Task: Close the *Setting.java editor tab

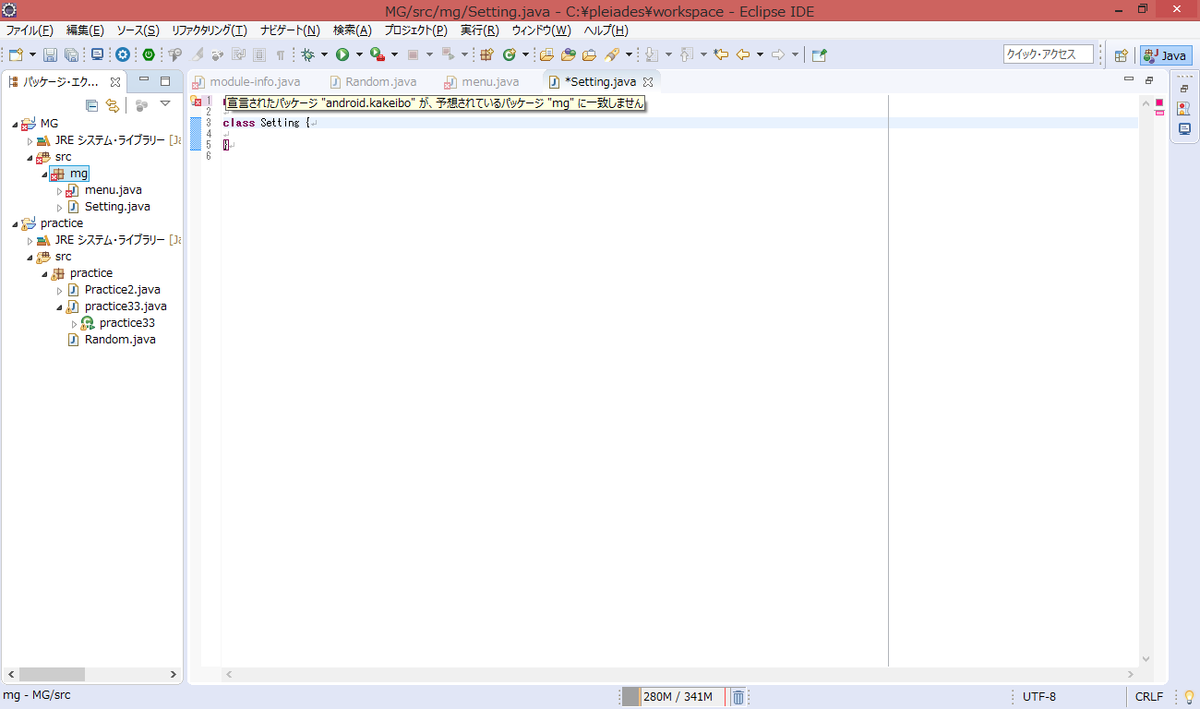Action: 648,82
